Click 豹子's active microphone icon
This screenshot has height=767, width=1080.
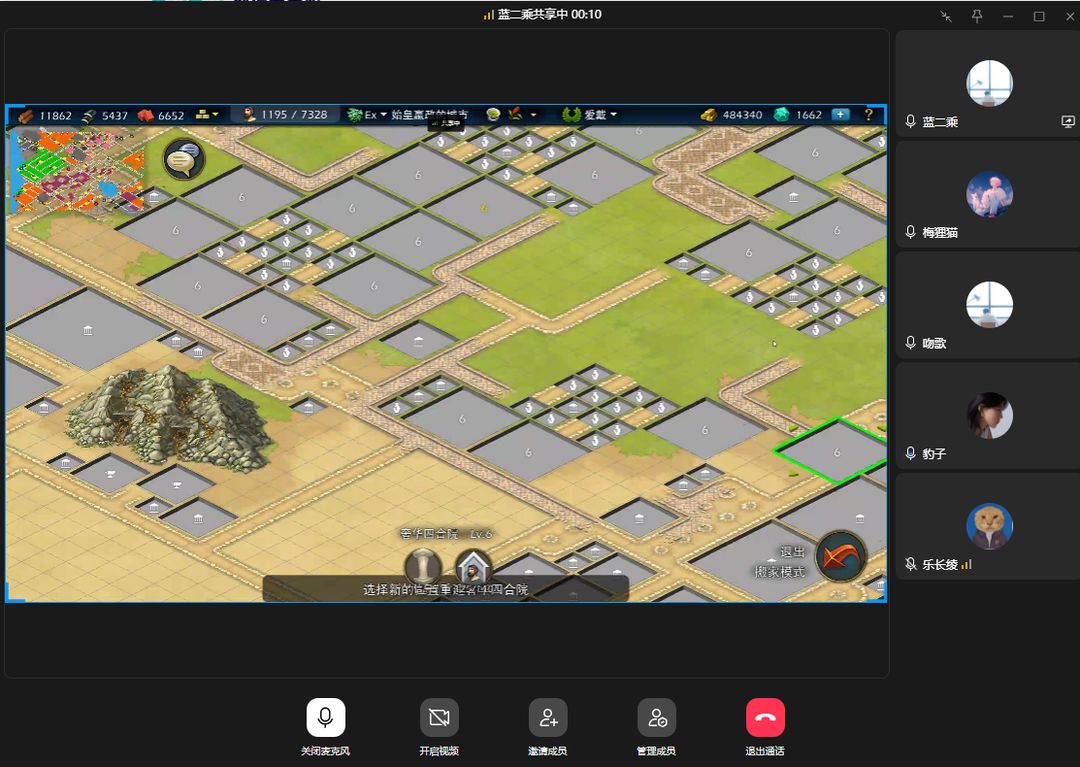click(x=911, y=454)
